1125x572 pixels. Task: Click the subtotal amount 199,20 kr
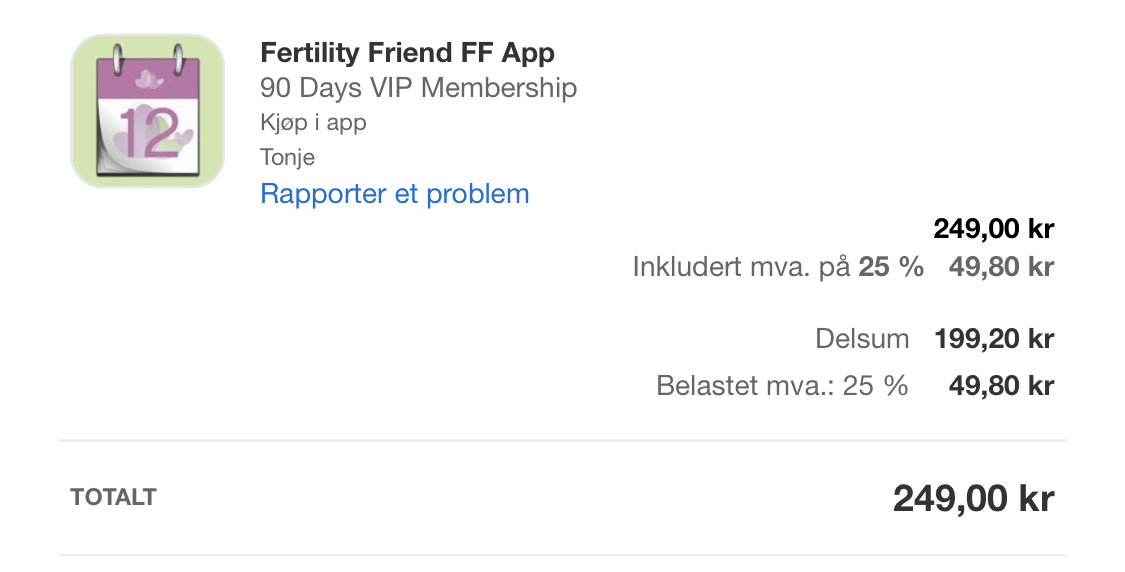click(x=993, y=339)
